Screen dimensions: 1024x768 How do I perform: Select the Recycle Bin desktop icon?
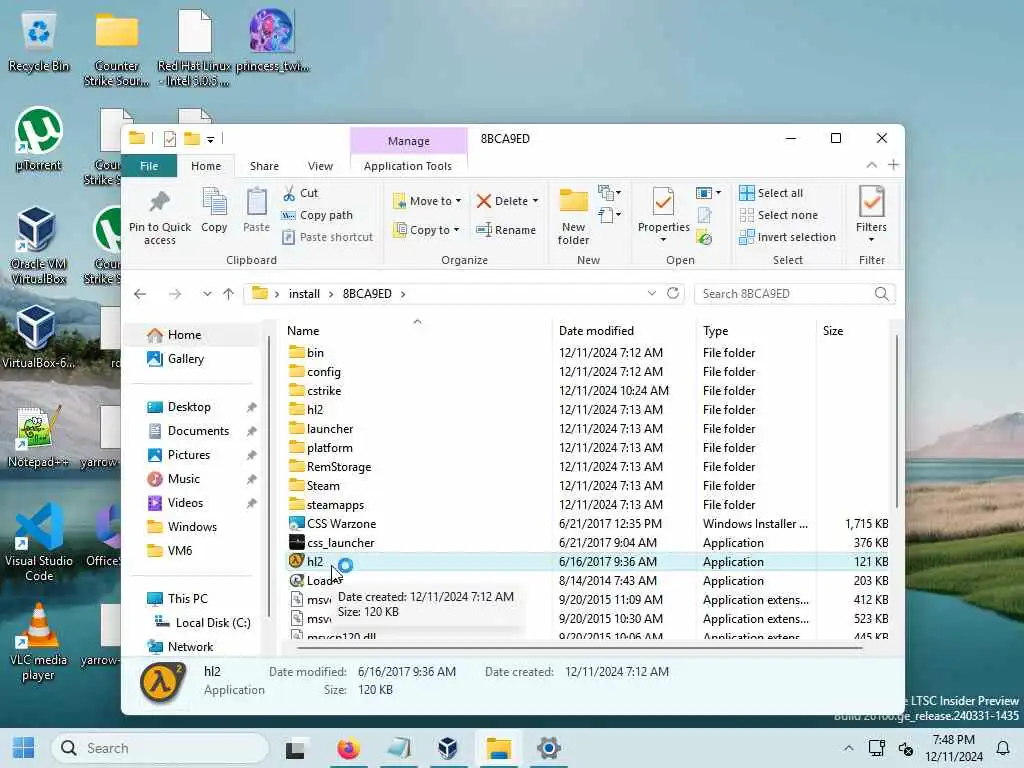(39, 41)
